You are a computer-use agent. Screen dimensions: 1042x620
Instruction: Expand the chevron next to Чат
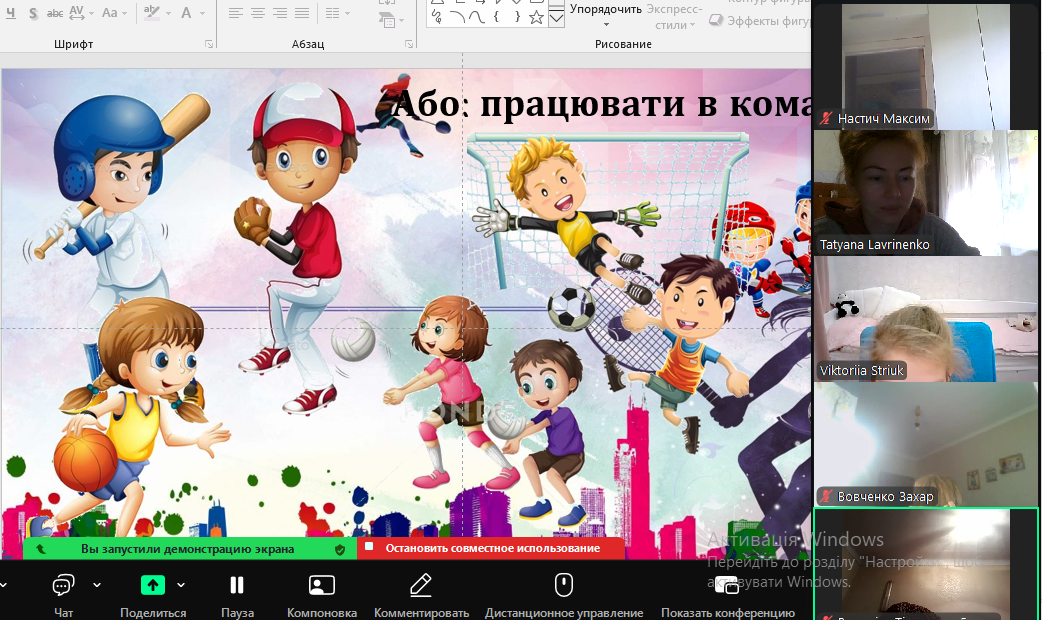[97, 585]
